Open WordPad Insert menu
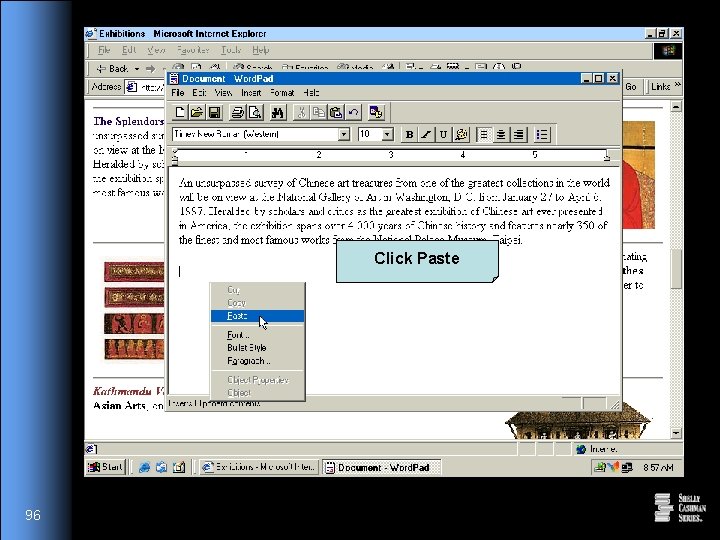 tap(251, 93)
